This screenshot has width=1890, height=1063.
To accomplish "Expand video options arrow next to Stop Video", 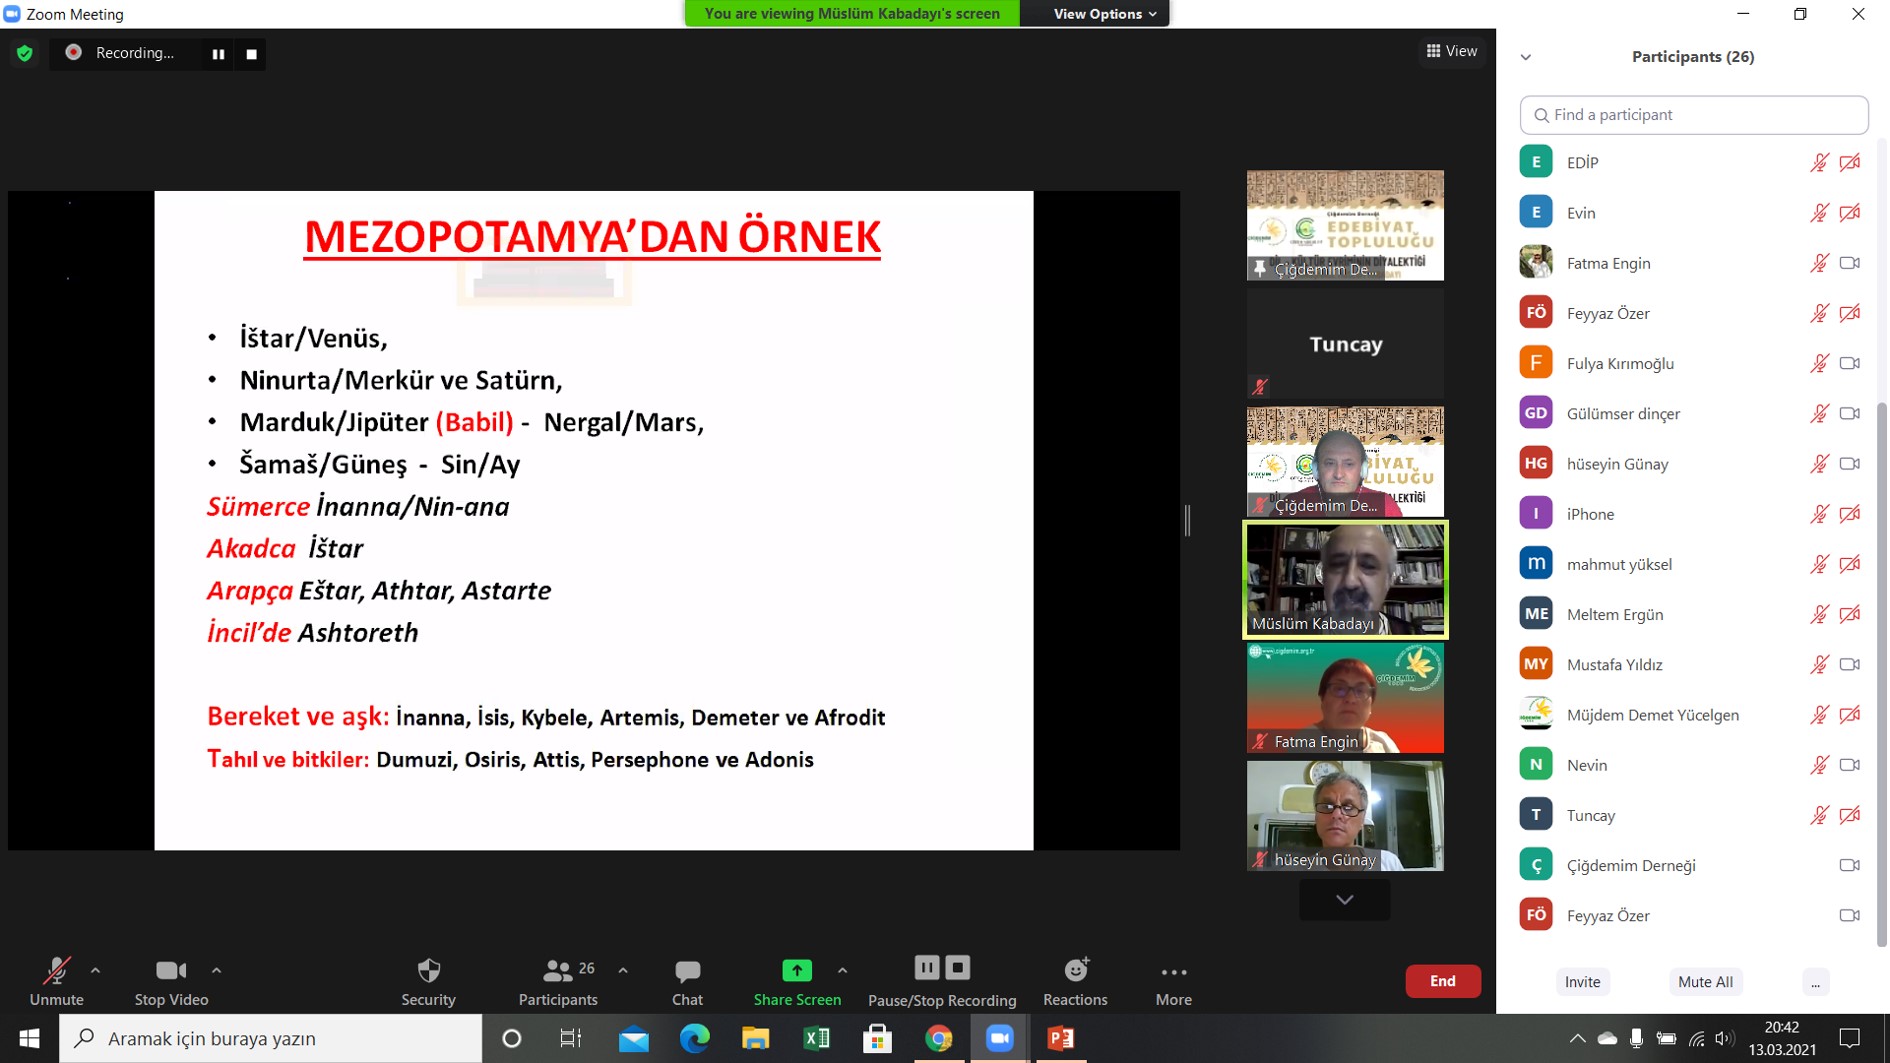I will tap(216, 970).
